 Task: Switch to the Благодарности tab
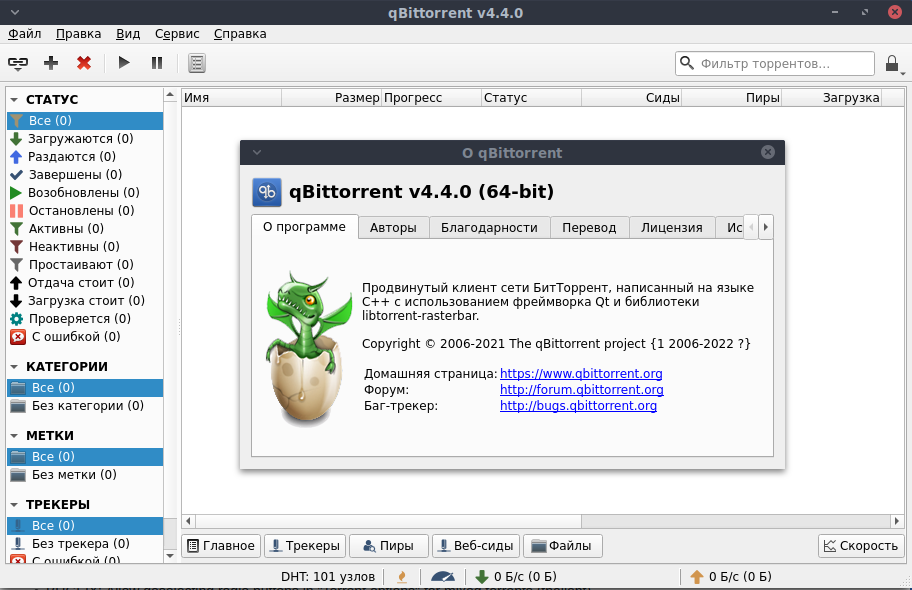coord(489,228)
